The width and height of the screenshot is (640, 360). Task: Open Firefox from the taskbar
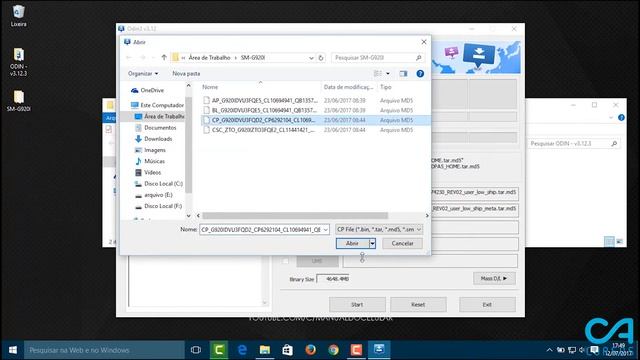tap(311, 350)
